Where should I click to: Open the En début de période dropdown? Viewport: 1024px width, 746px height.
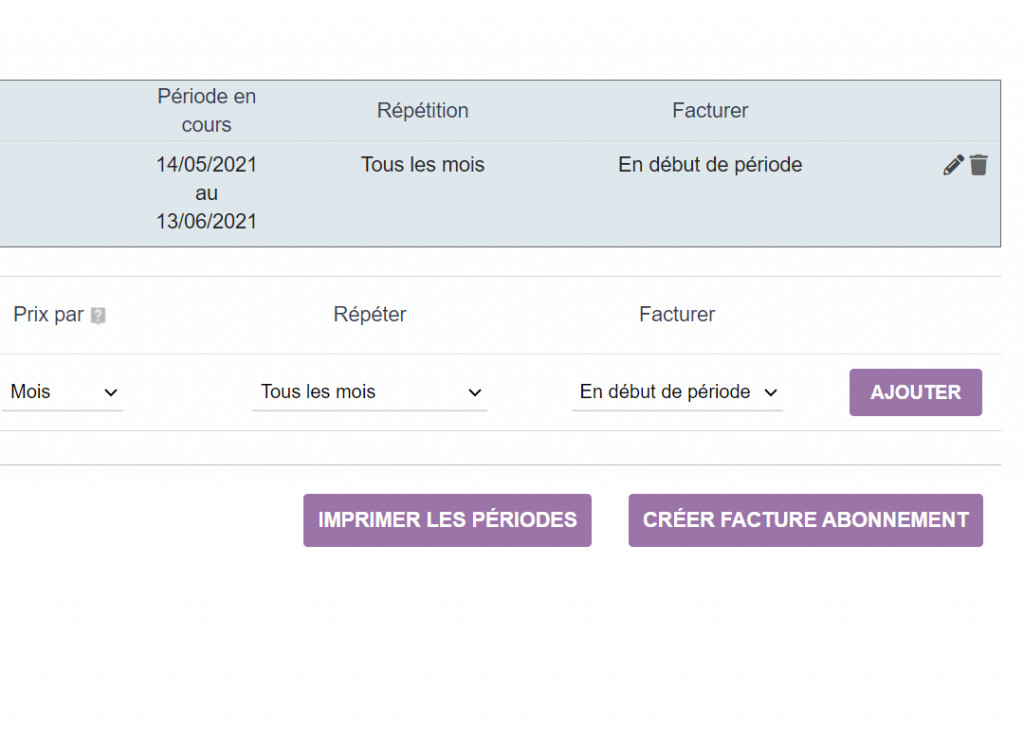point(677,392)
